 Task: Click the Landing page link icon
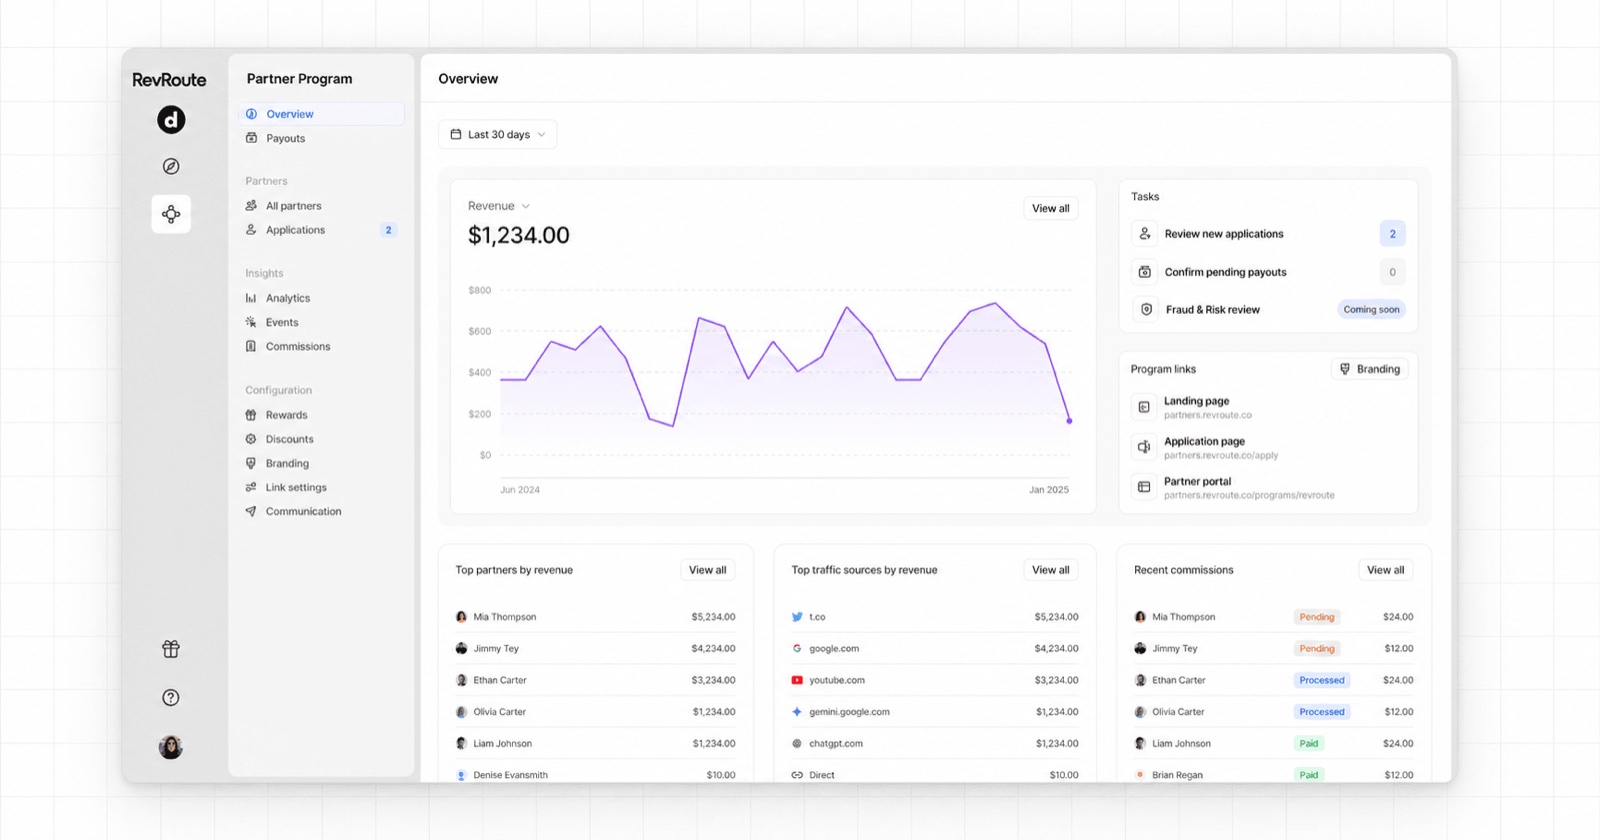(1144, 407)
